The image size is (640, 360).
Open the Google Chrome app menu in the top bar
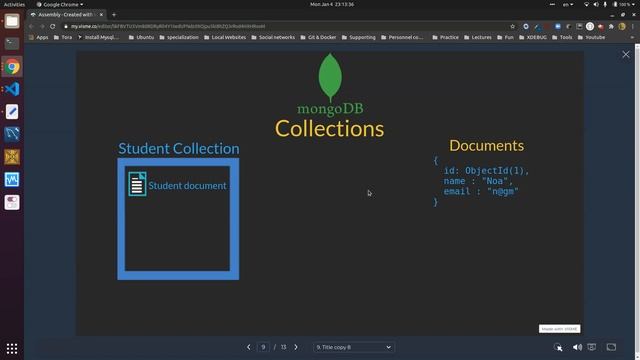pos(60,4)
